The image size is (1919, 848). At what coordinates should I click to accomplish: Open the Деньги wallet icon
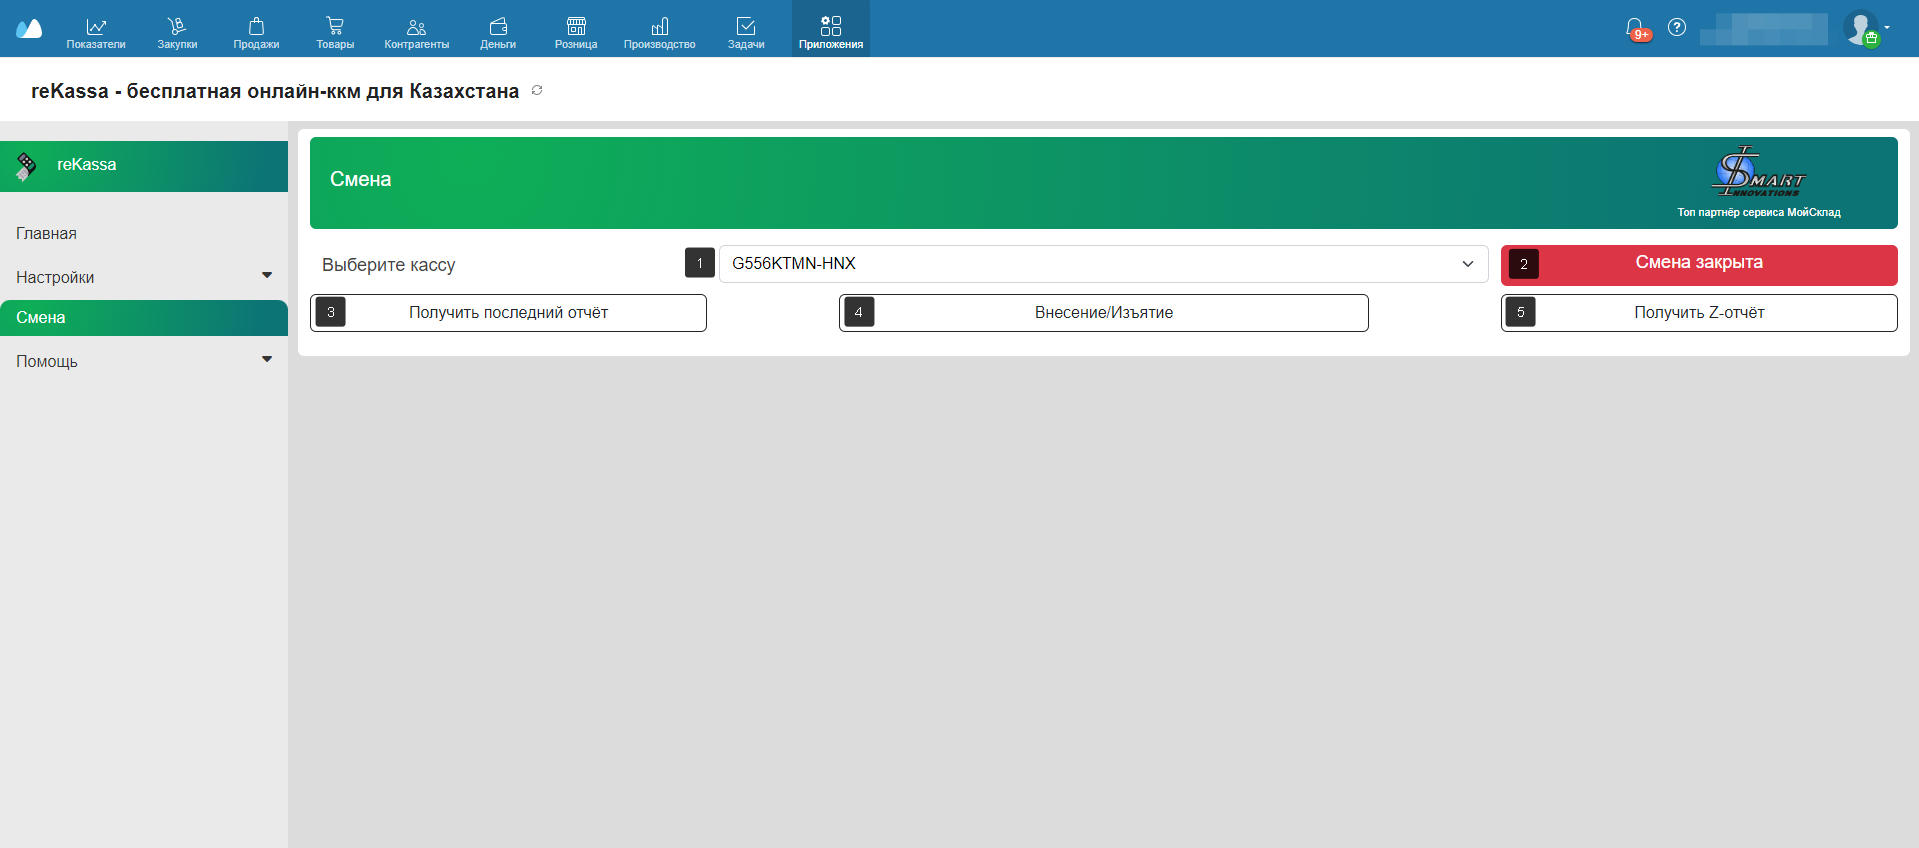498,28
